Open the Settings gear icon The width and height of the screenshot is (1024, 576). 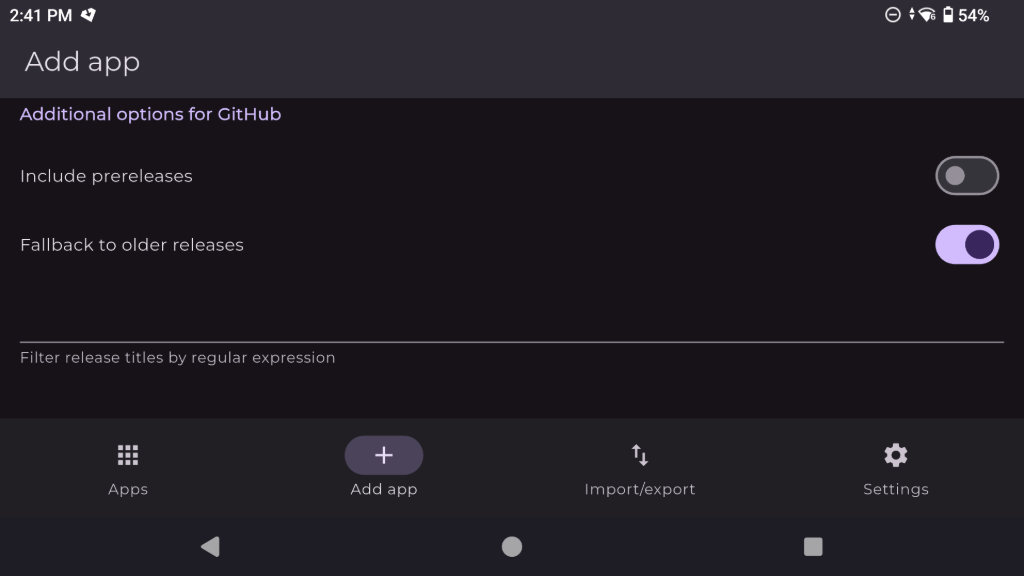tap(896, 456)
